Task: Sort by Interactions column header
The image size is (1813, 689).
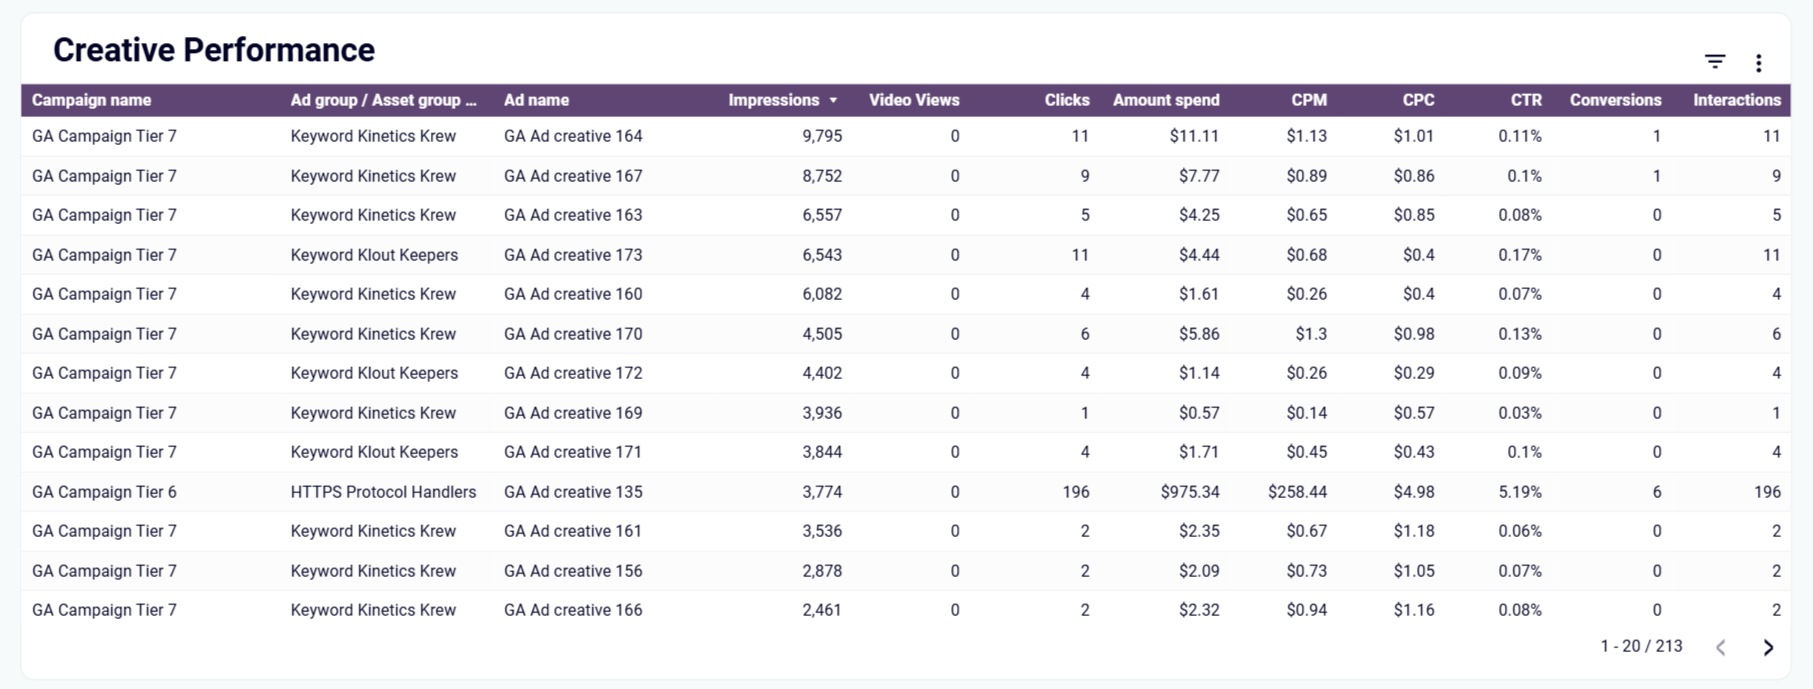Action: [x=1737, y=100]
